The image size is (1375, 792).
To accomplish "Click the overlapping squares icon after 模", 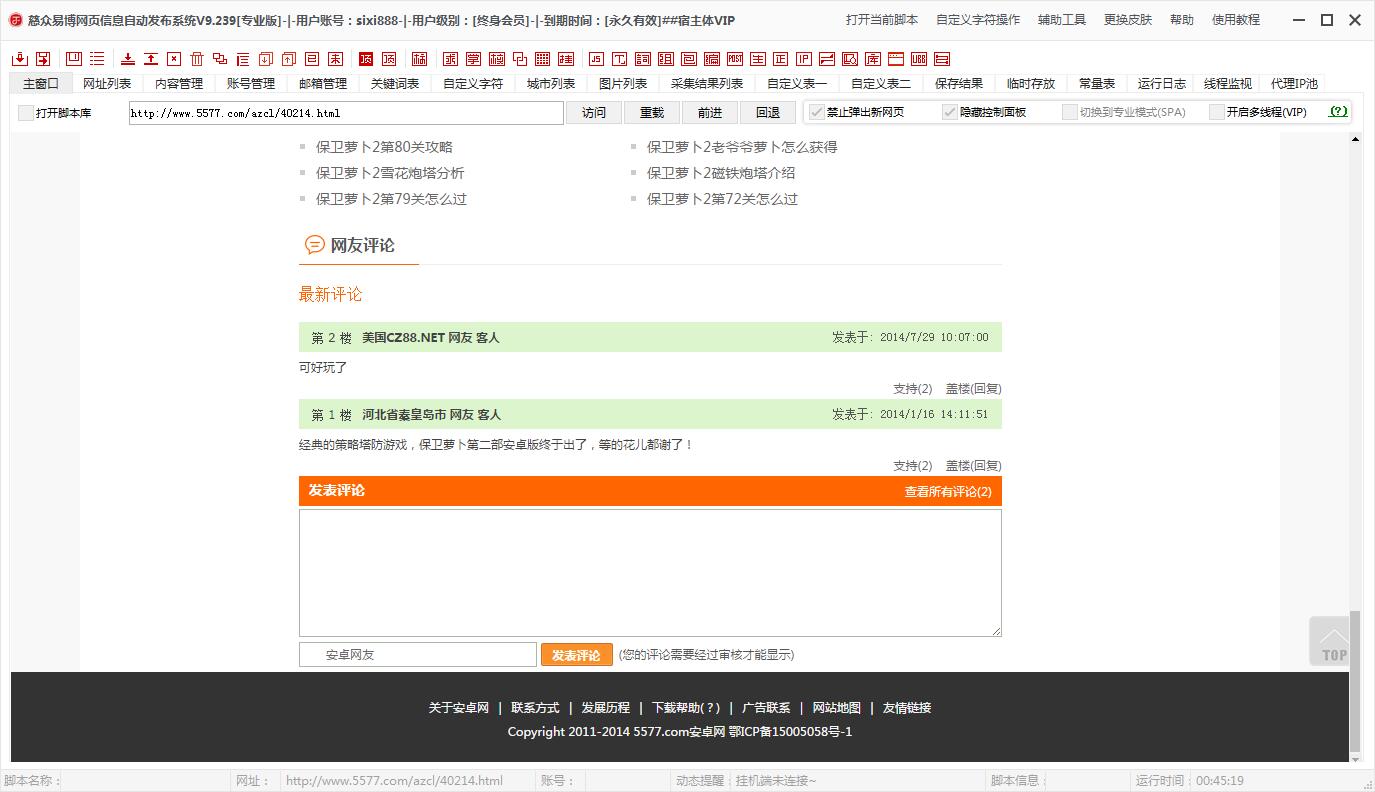I will tap(520, 59).
